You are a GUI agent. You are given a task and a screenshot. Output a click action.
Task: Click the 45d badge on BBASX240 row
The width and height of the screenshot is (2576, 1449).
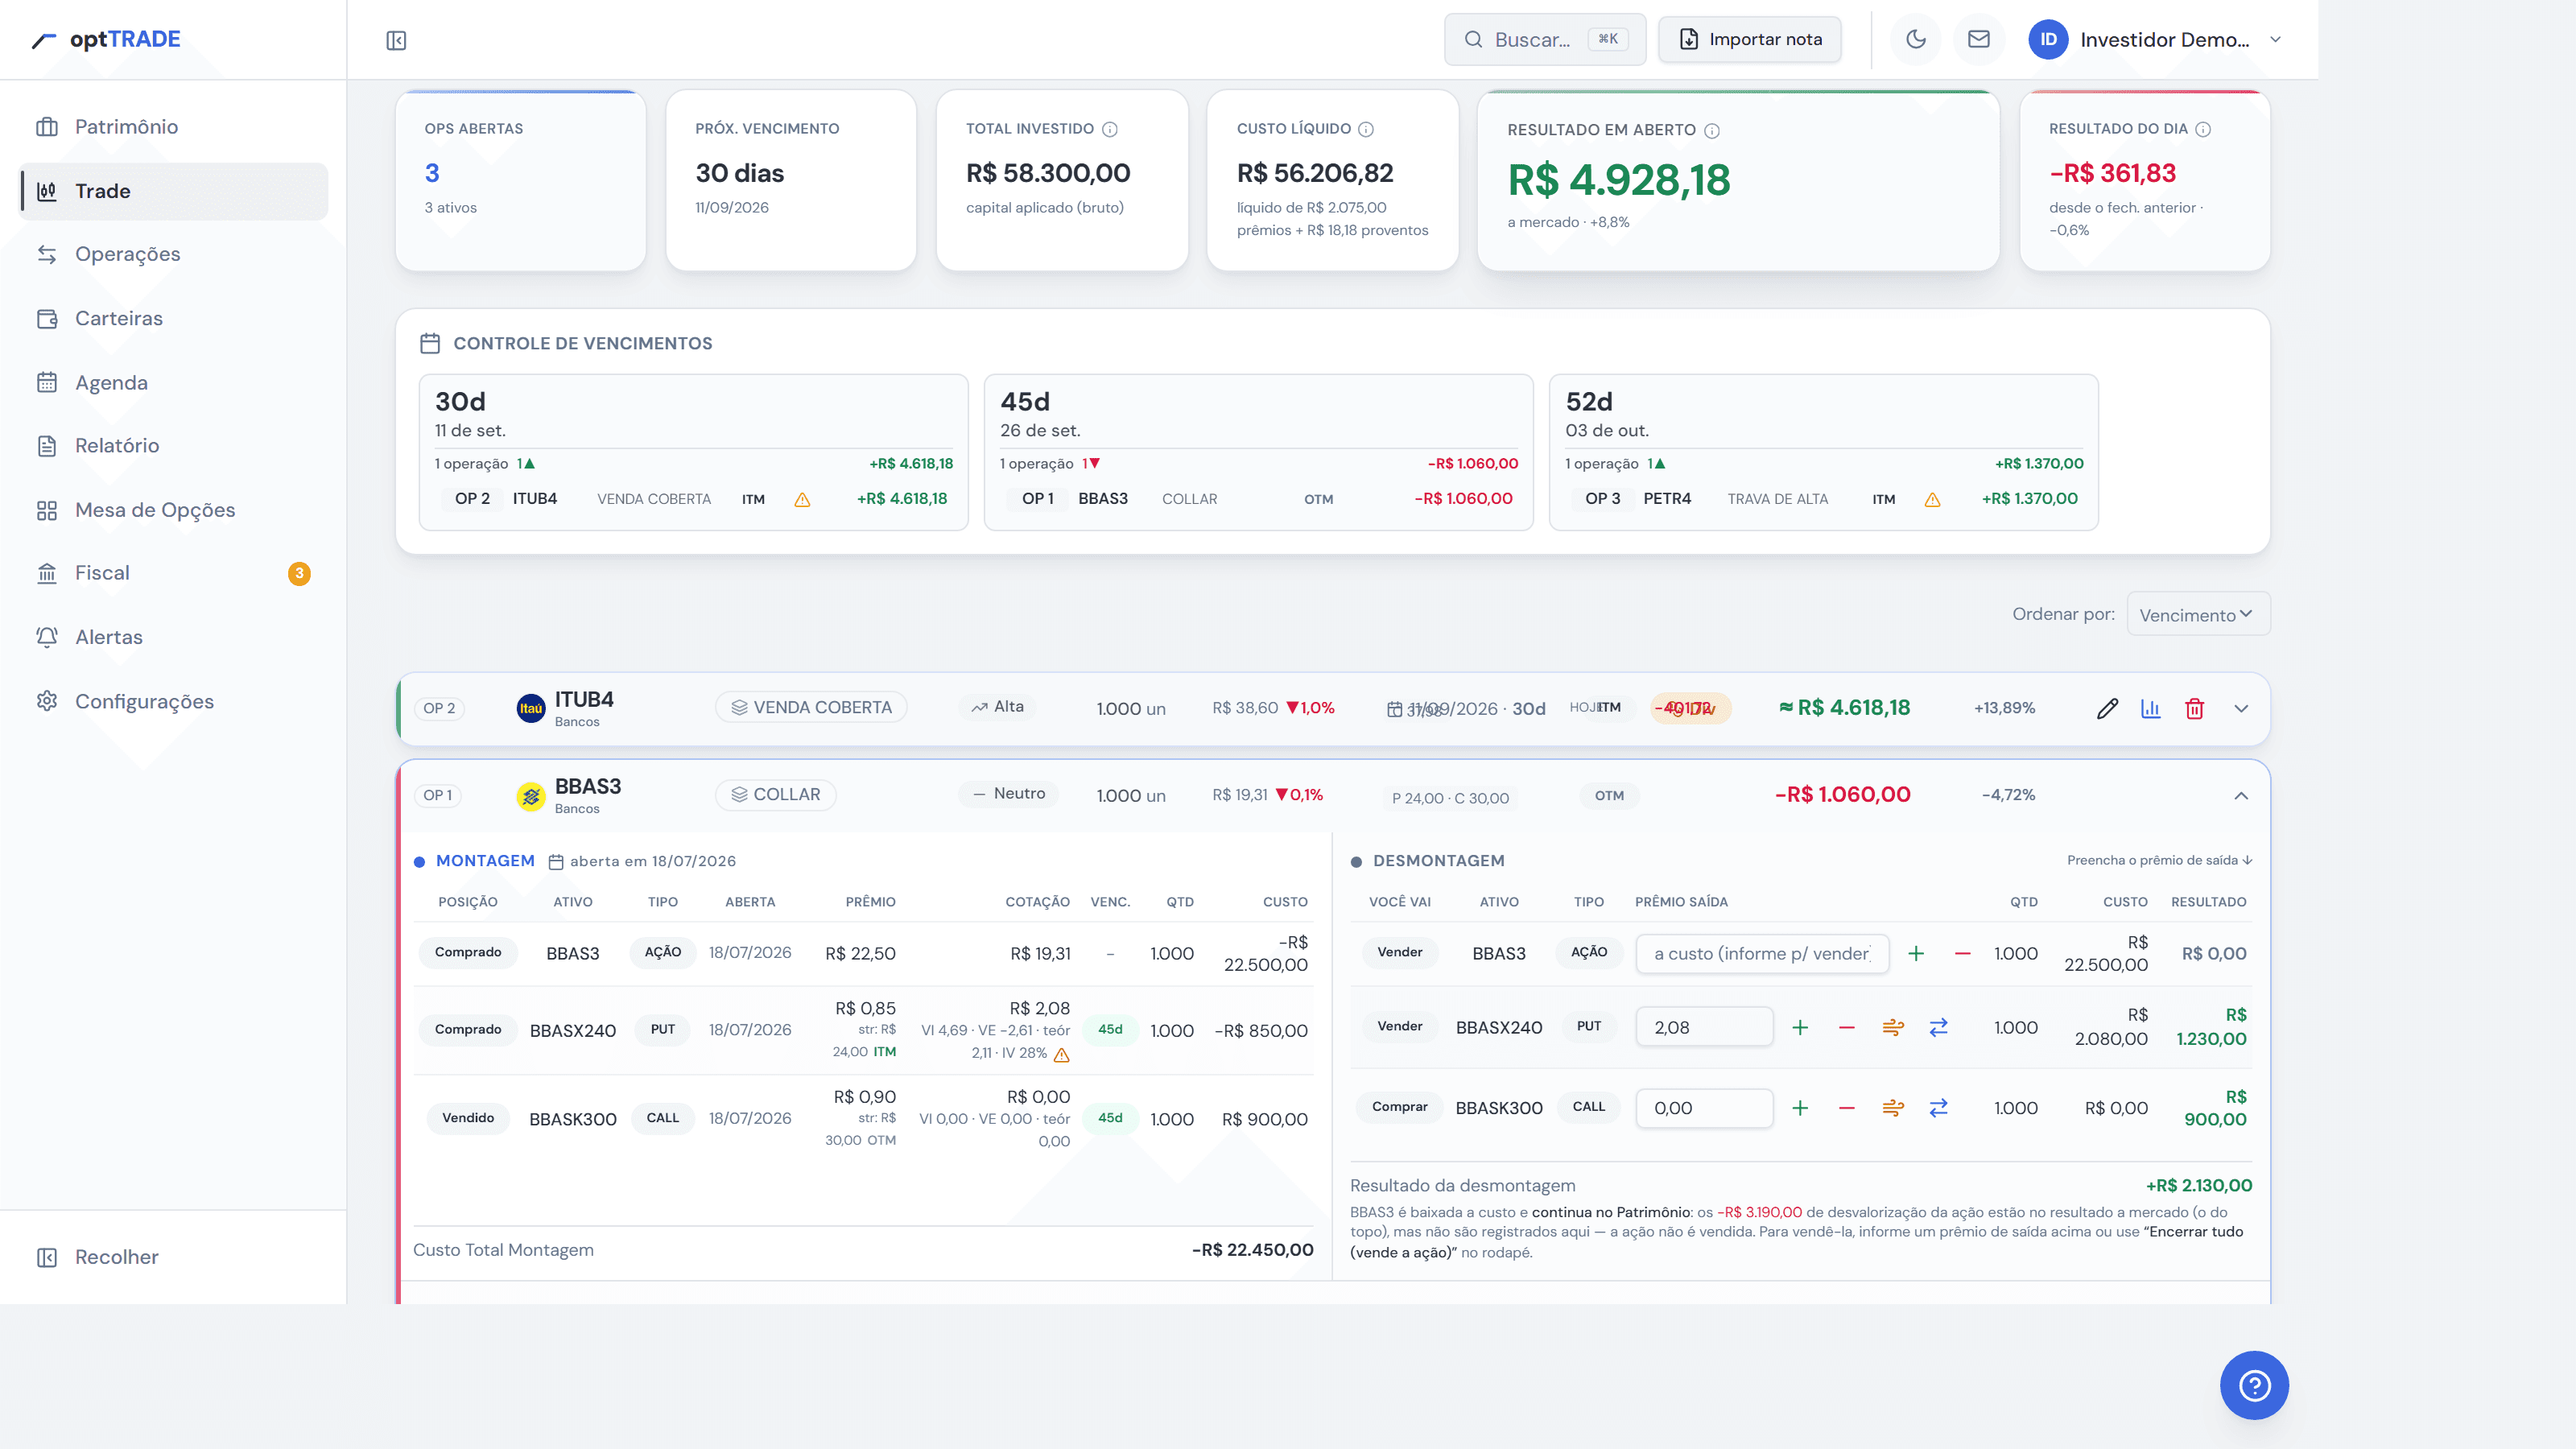1110,1029
